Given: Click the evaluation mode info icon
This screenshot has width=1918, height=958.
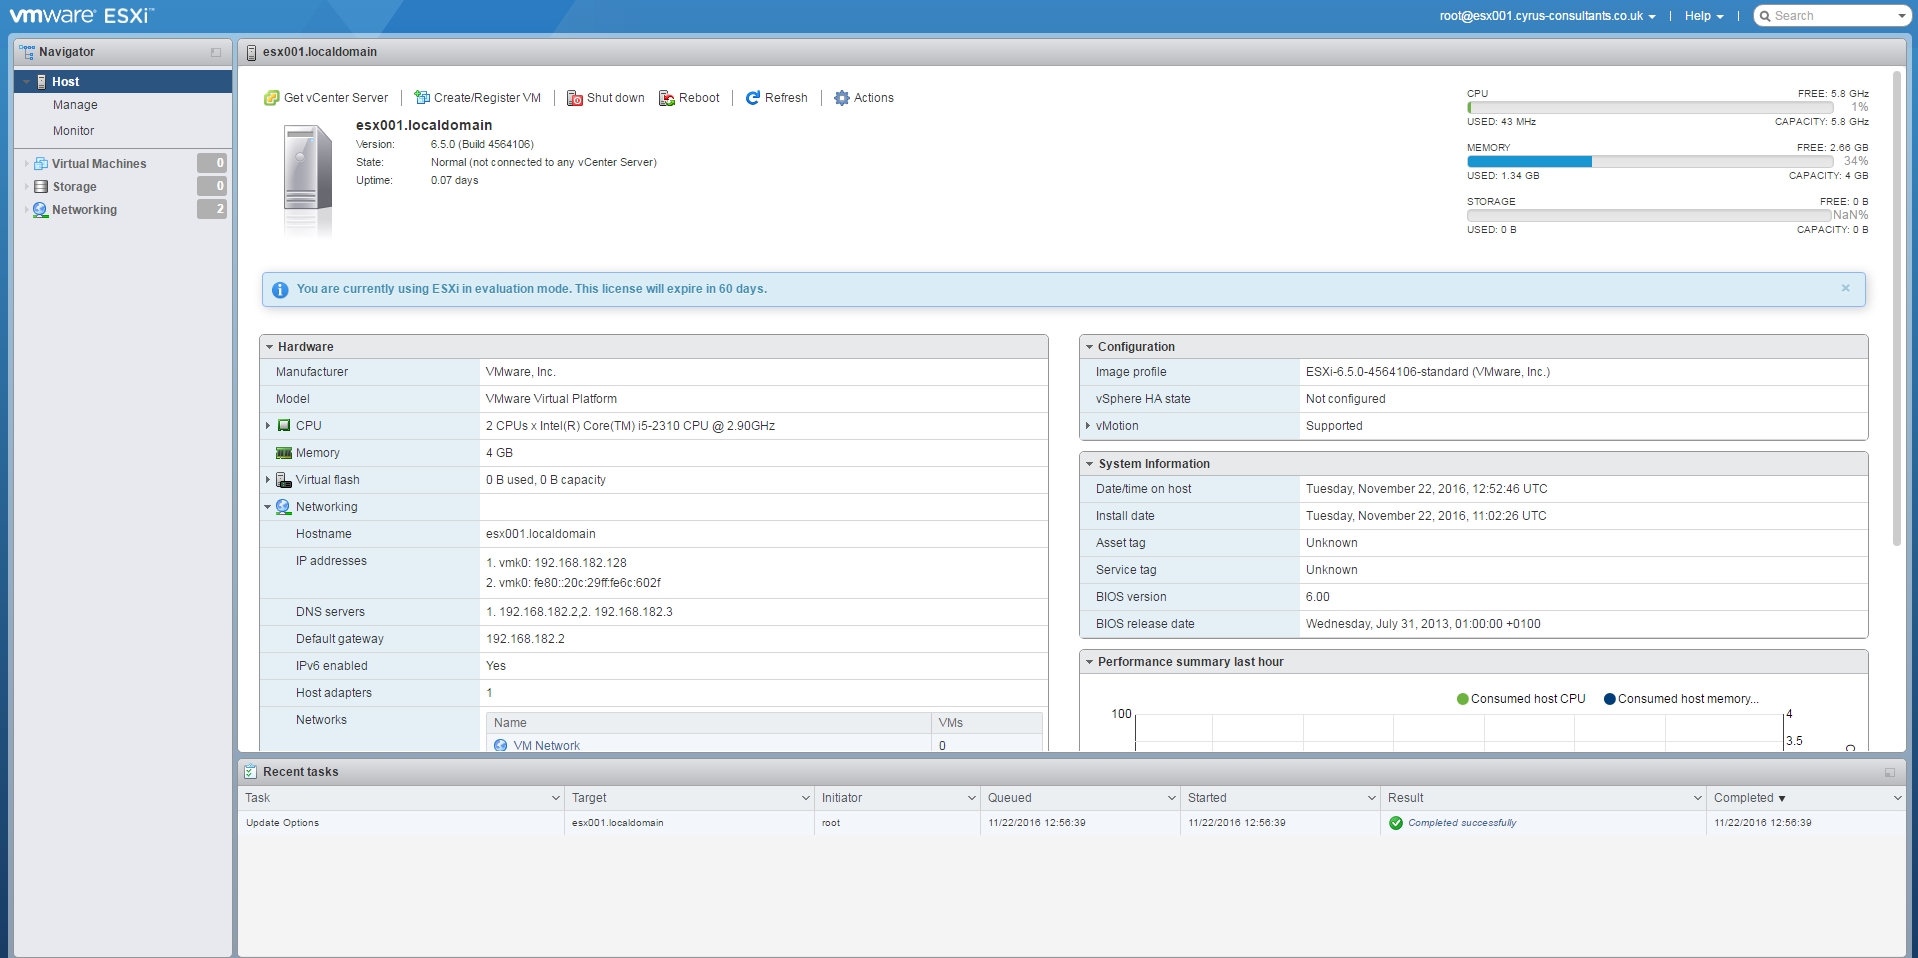Looking at the screenshot, I should tap(280, 290).
